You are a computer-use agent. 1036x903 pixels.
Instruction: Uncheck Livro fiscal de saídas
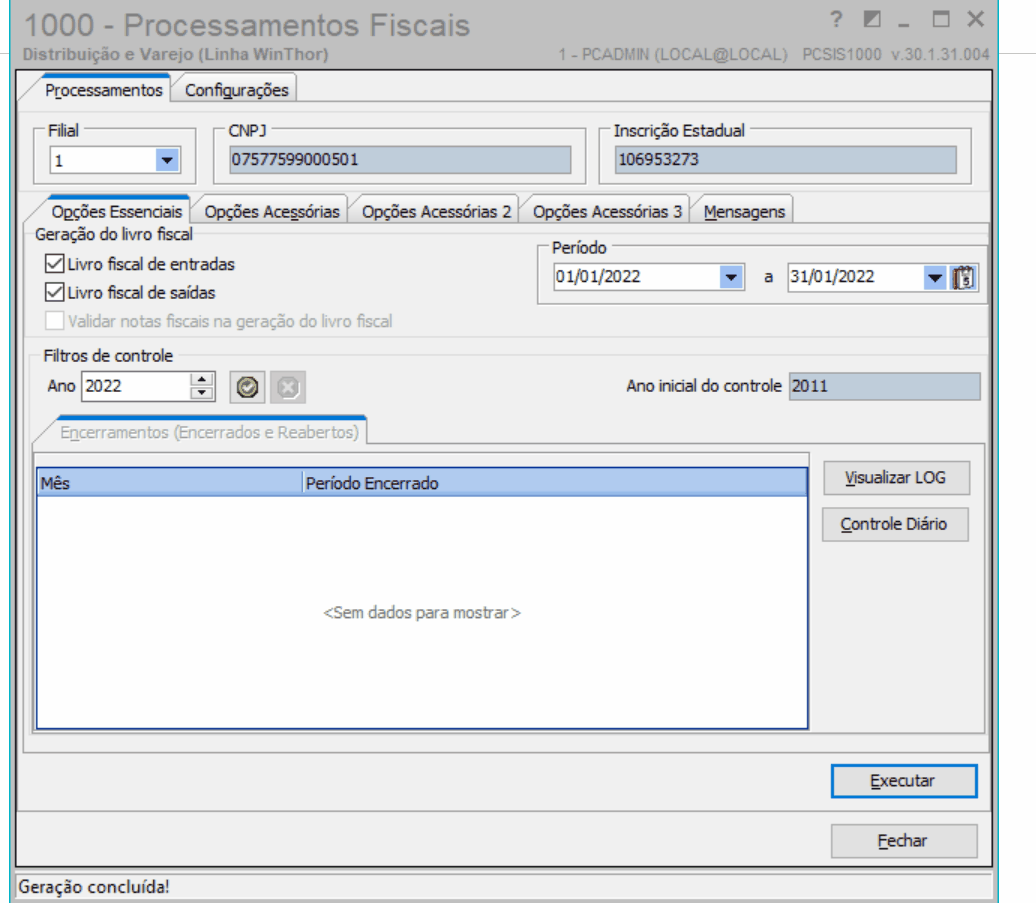click(x=55, y=293)
